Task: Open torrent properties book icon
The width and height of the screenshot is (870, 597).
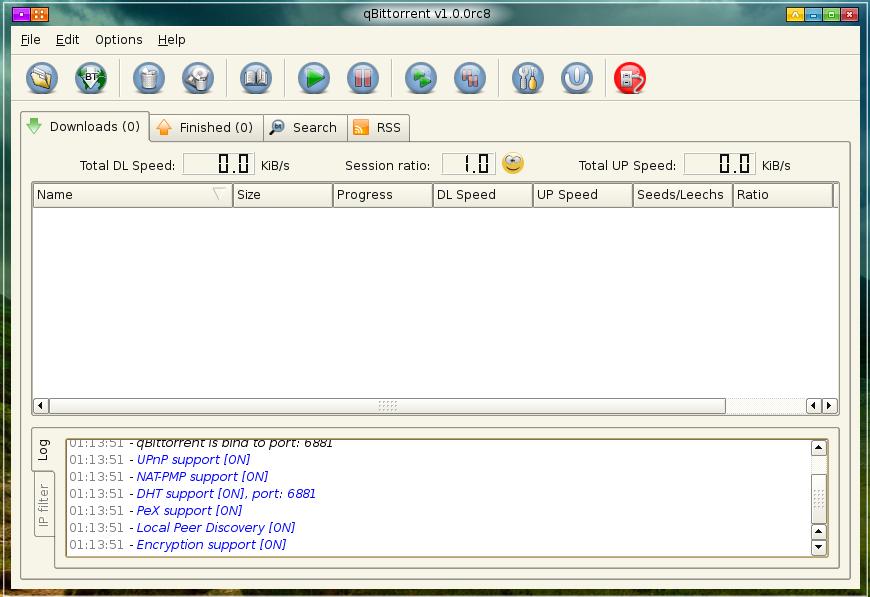Action: [x=256, y=78]
